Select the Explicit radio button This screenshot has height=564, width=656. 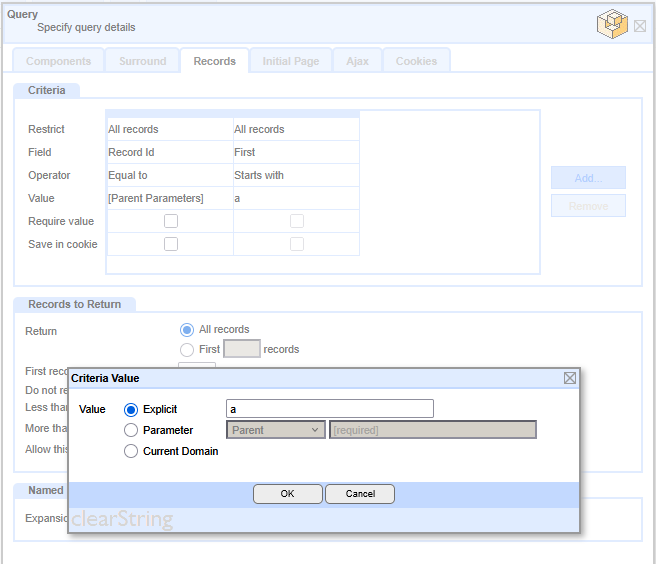(x=131, y=409)
